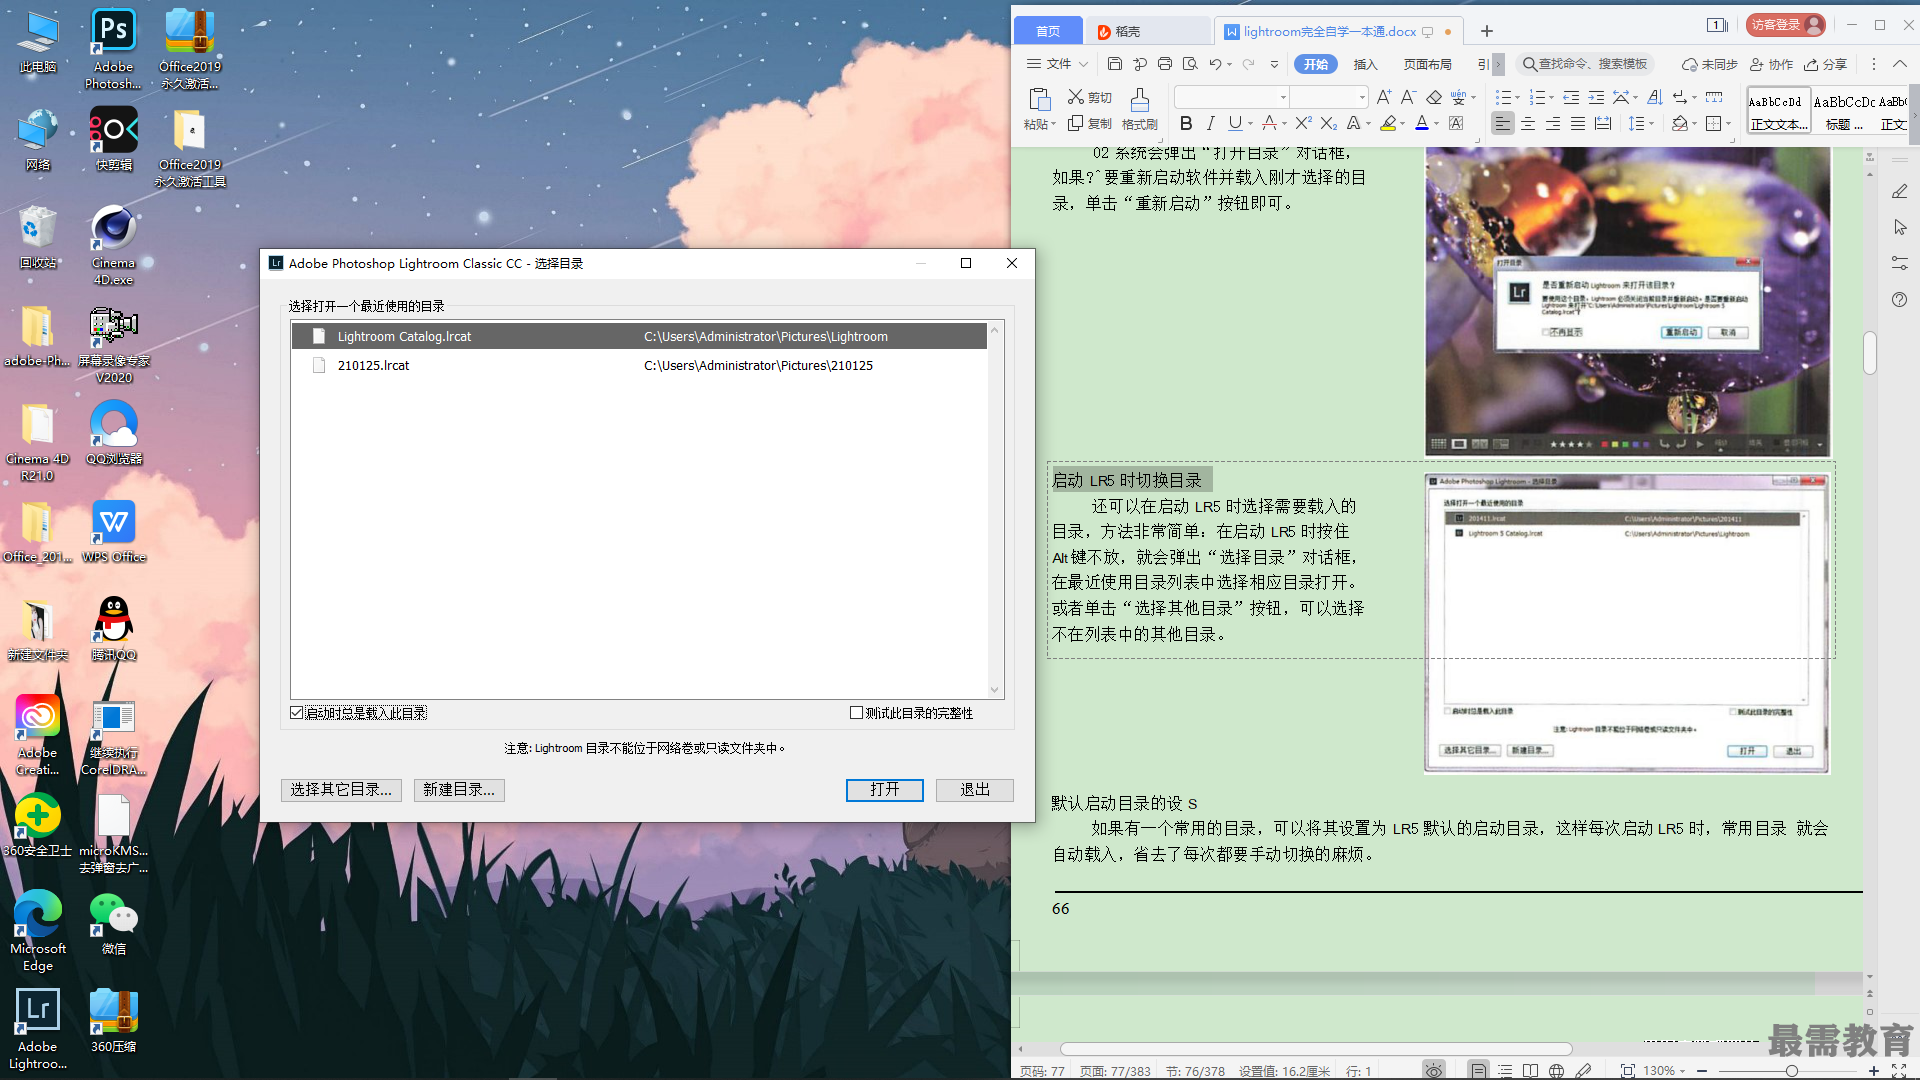Select the 210125.lrcat catalog row
This screenshot has width=1920, height=1080.
639,365
